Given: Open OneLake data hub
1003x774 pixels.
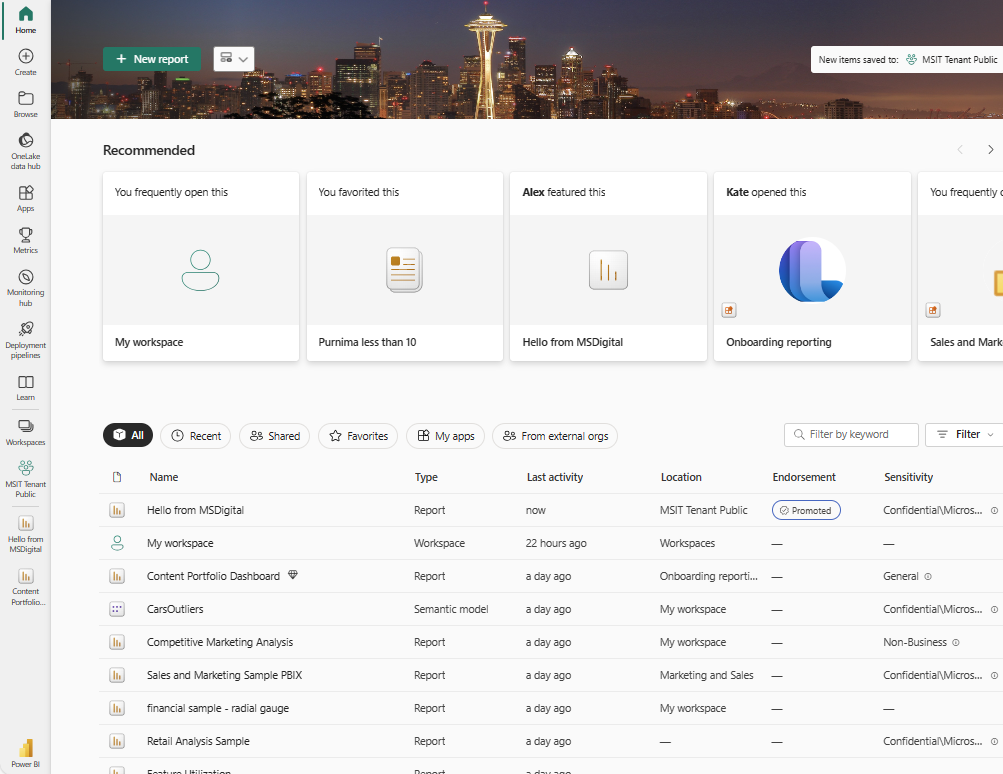Looking at the screenshot, I should point(26,151).
